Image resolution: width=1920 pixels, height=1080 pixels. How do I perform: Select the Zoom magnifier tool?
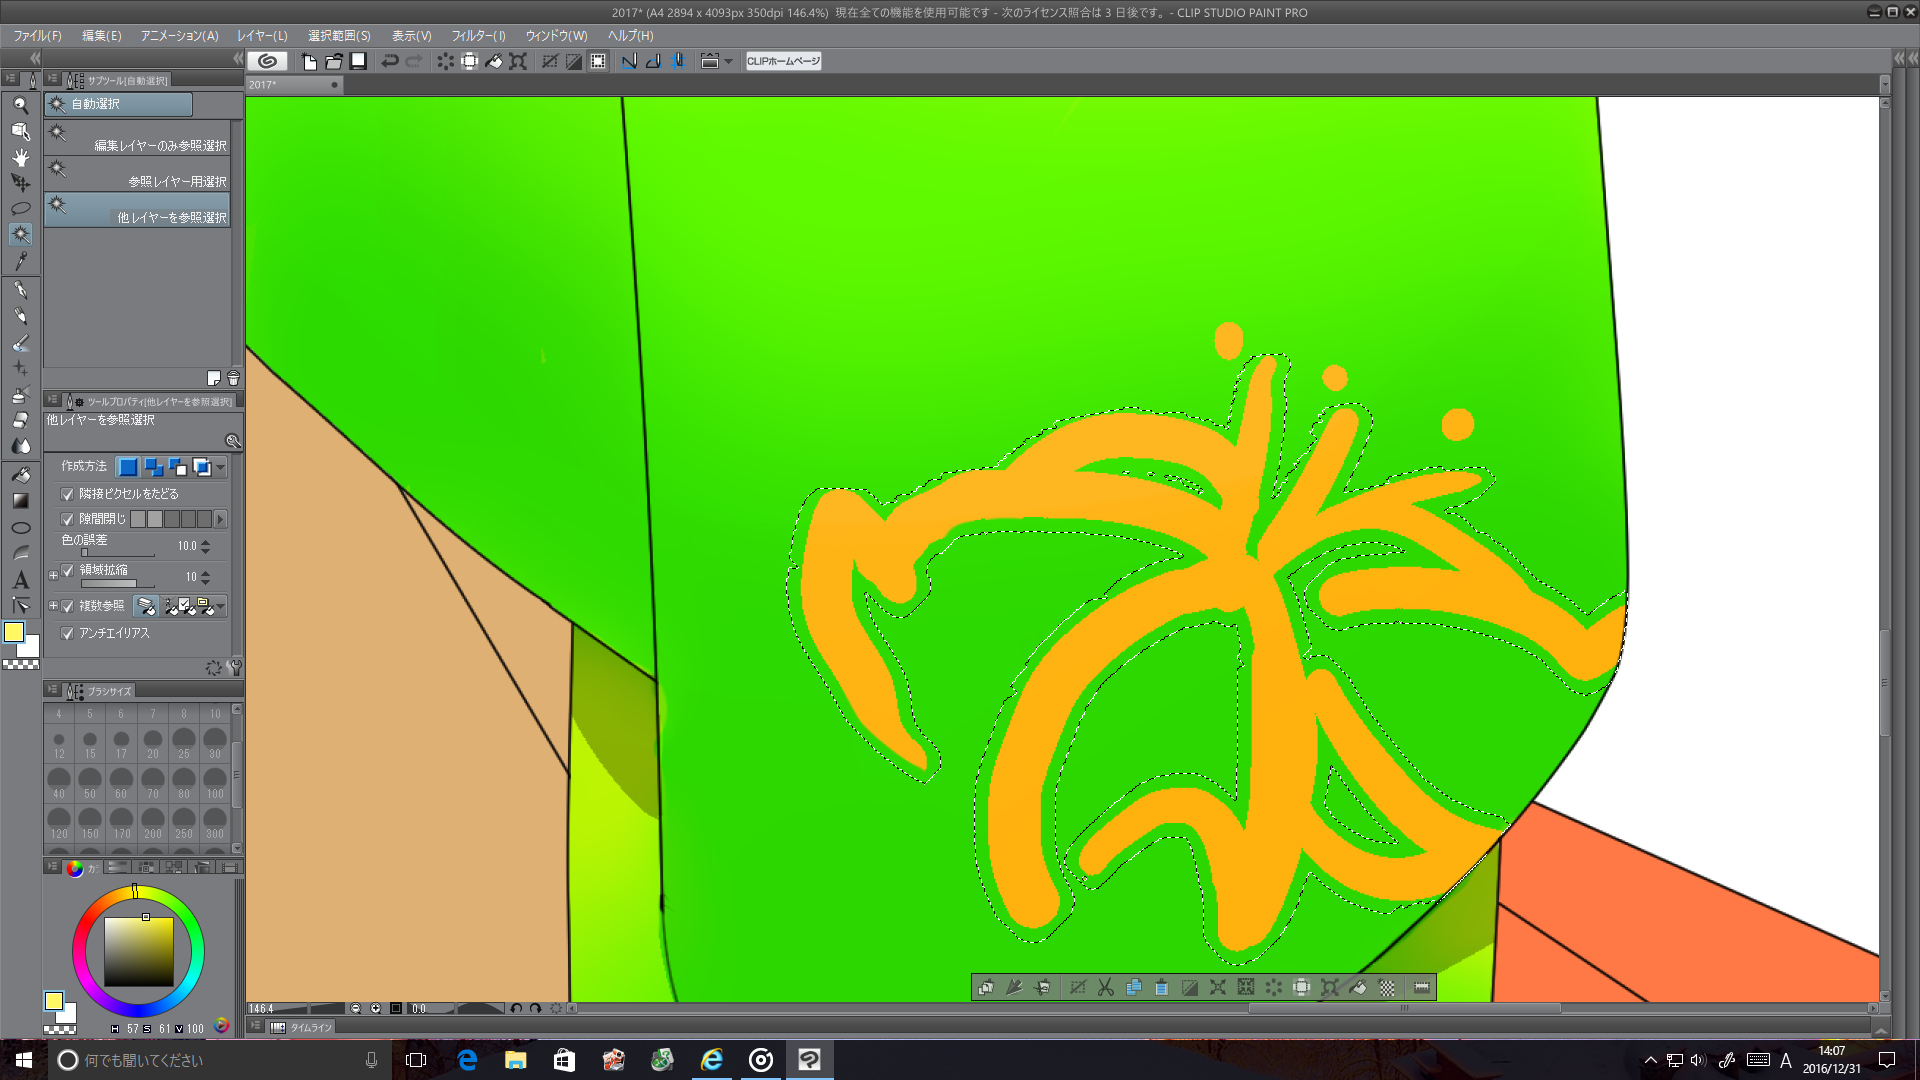(20, 105)
